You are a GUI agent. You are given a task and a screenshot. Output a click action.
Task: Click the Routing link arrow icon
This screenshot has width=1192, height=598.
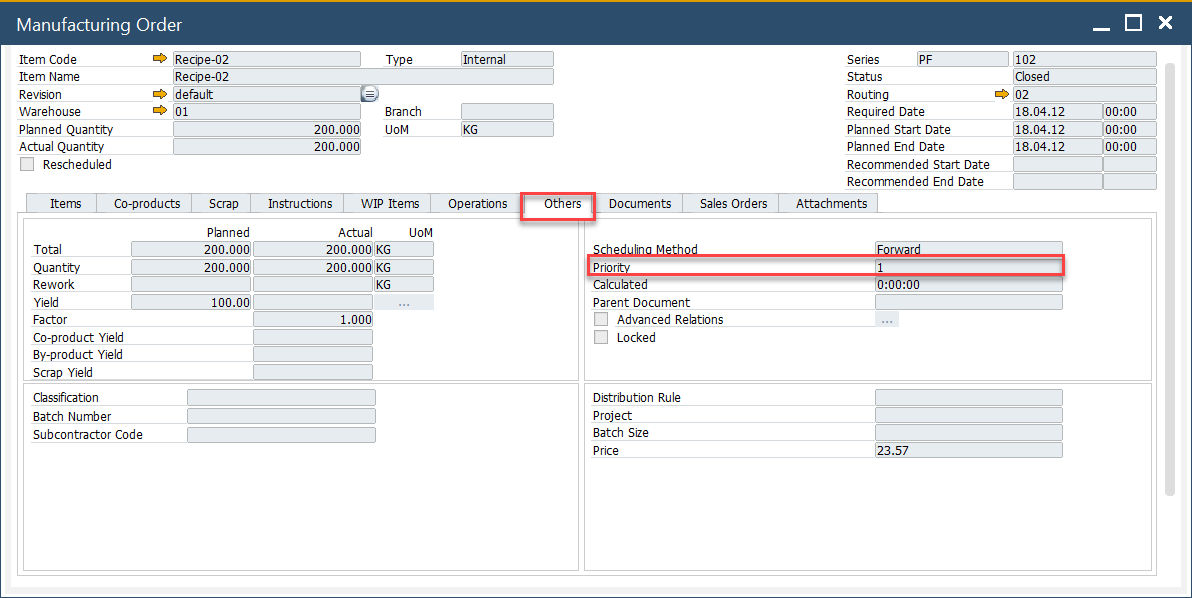[1001, 94]
